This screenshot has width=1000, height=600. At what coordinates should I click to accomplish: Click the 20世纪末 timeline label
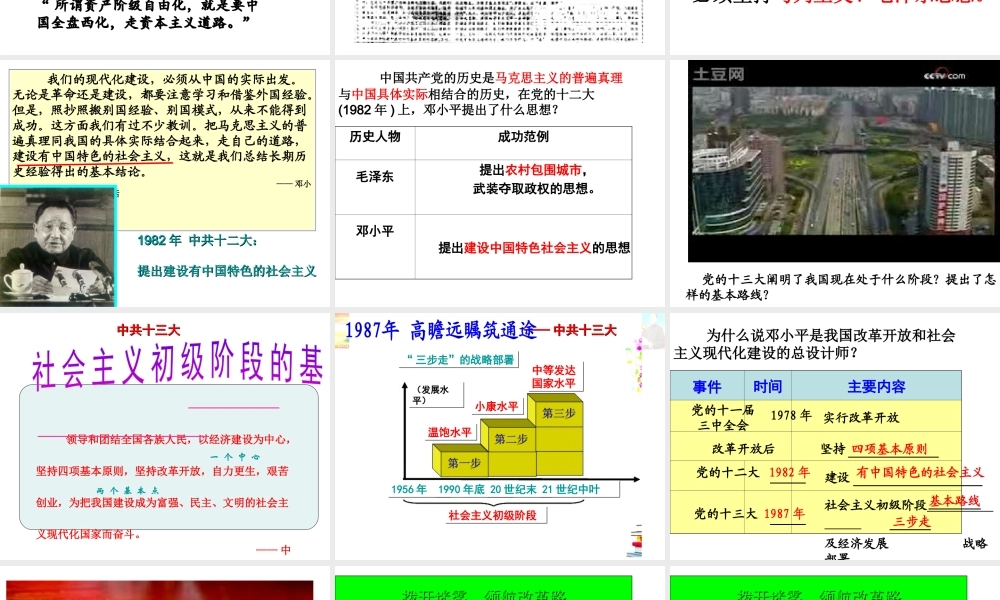pos(513,489)
